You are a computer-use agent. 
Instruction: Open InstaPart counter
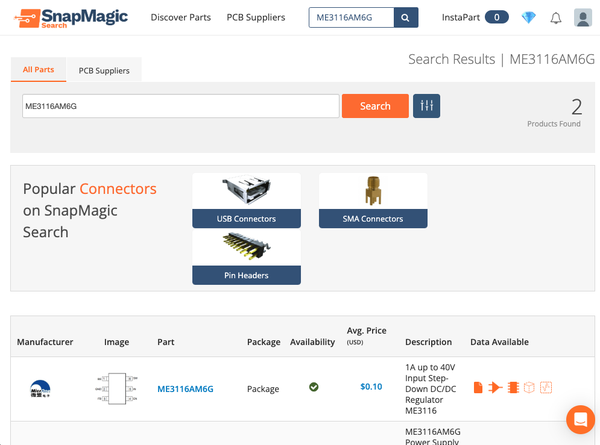(475, 18)
